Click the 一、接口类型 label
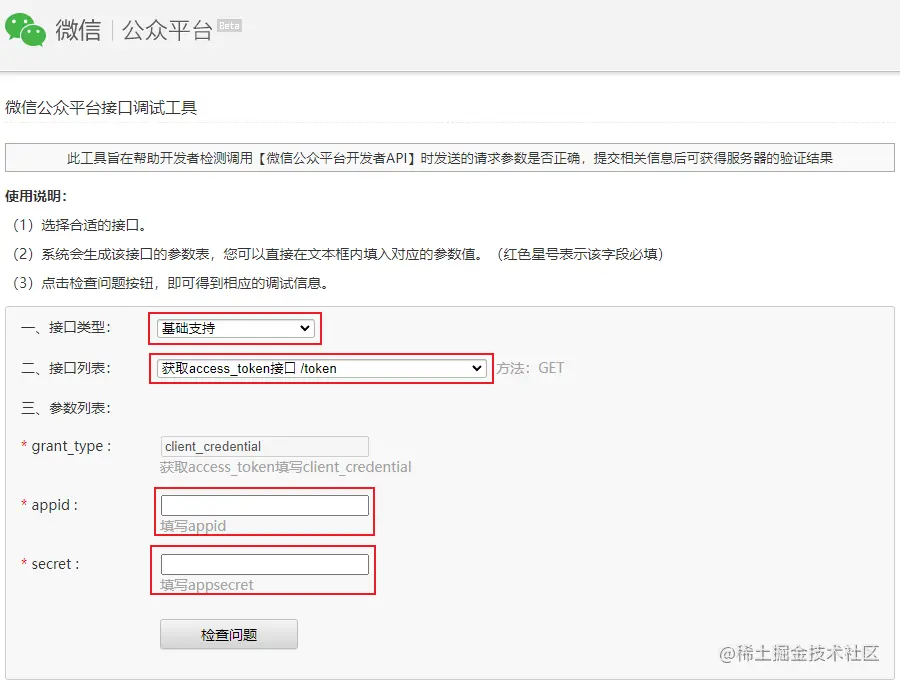 click(x=65, y=328)
